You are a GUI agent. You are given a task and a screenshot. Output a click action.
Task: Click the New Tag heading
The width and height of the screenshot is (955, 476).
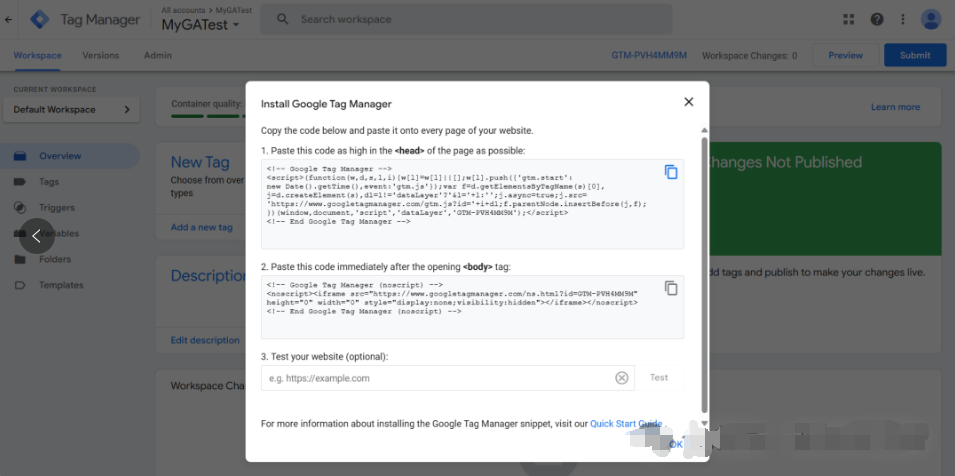click(x=200, y=162)
